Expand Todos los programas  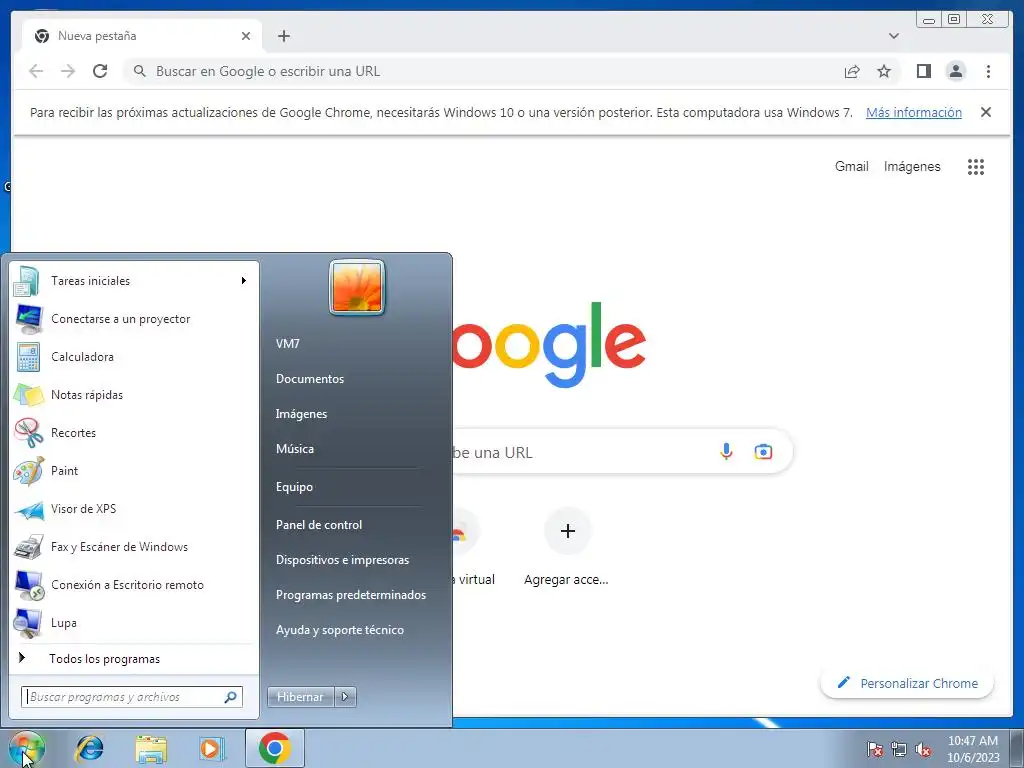pyautogui.click(x=134, y=658)
